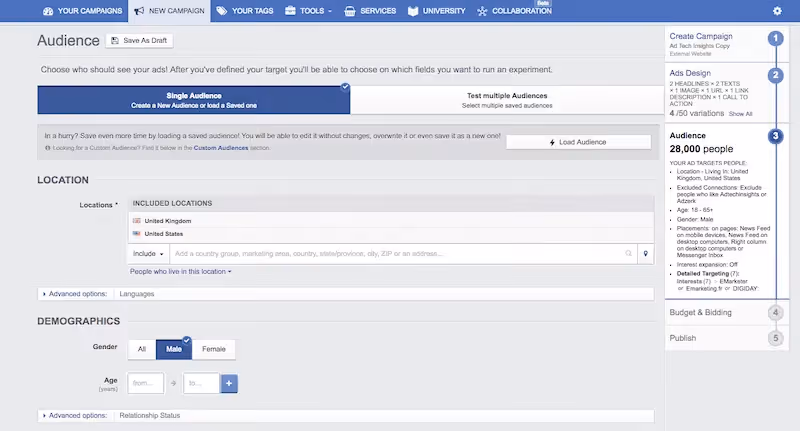Select the Single Audience option
Viewport: 800px width, 431px height.
tap(194, 100)
